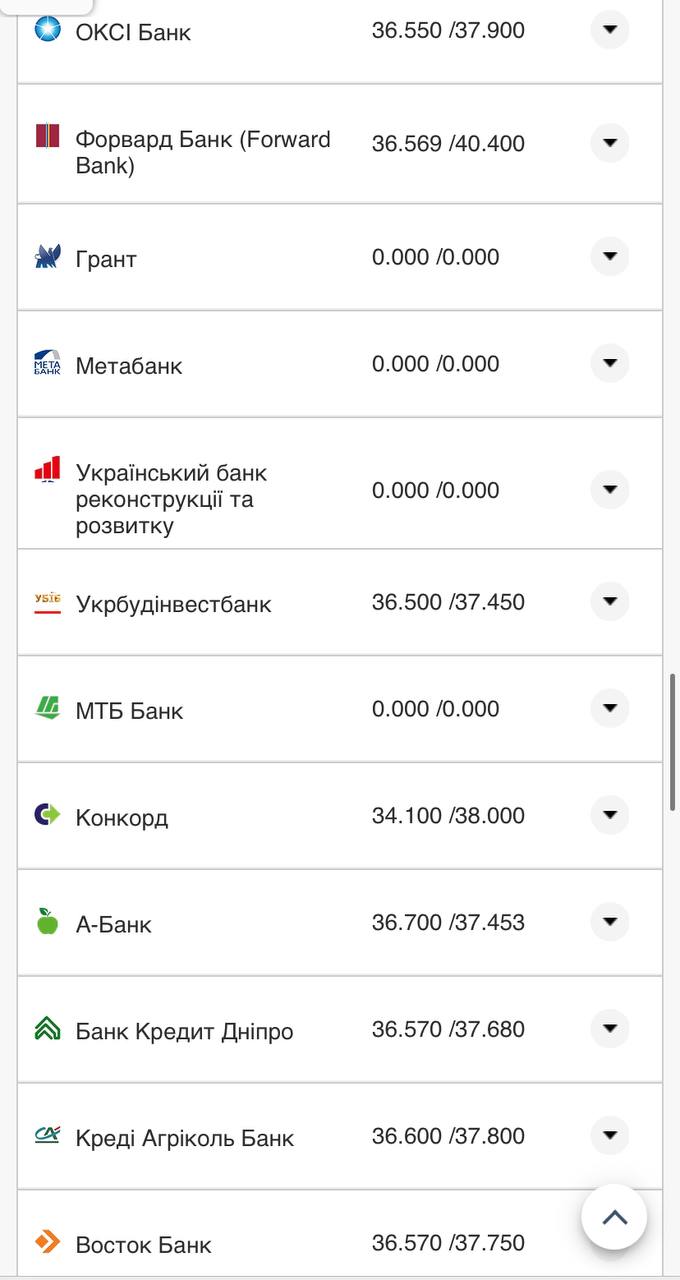Click the Грант bank logo icon
Screen dimensions: 680x1280
[x=47, y=257]
